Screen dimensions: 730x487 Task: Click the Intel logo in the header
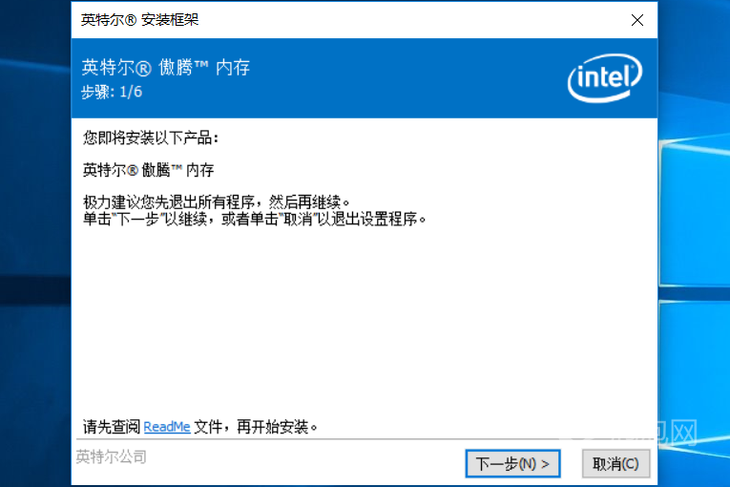[x=605, y=78]
